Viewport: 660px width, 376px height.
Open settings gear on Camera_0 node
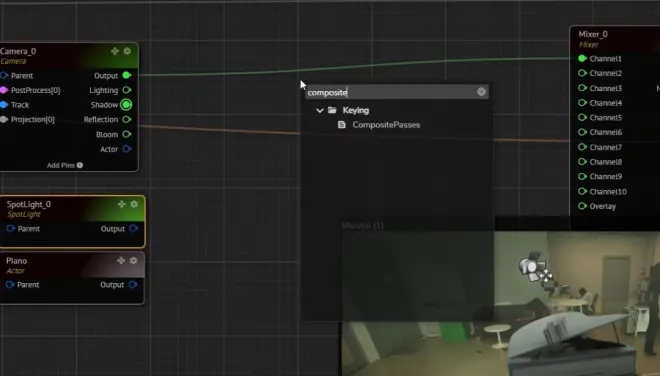(x=127, y=51)
